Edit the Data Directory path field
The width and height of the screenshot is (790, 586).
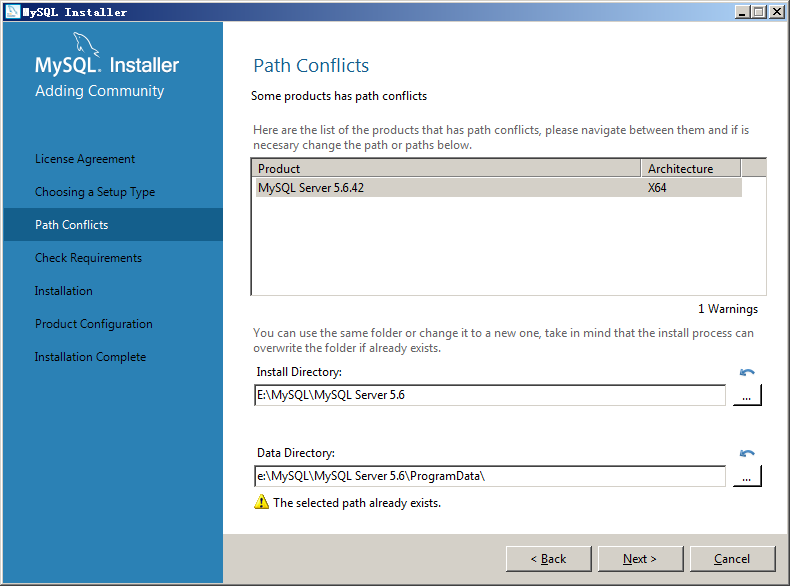490,476
